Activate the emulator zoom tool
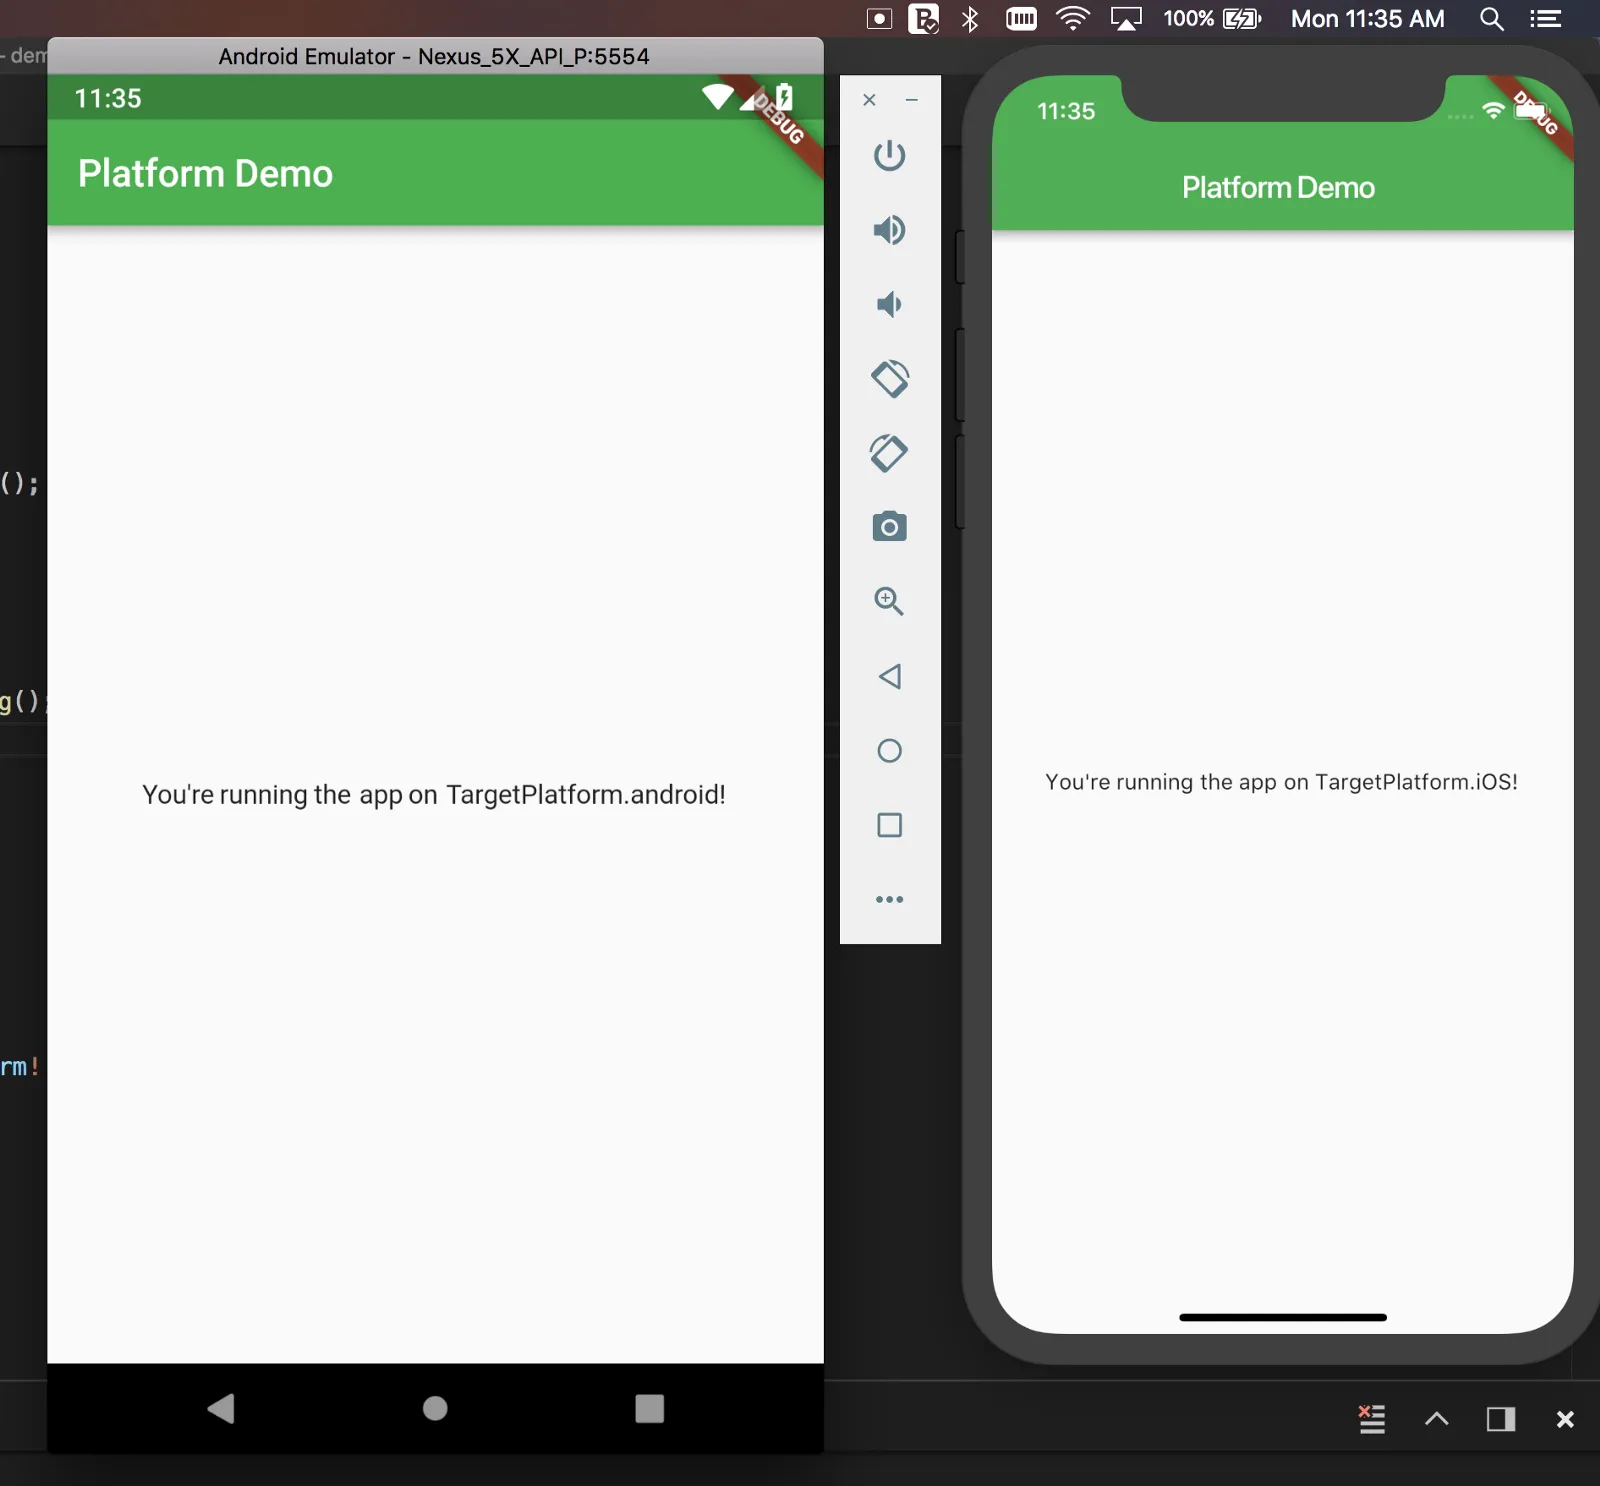 889,601
